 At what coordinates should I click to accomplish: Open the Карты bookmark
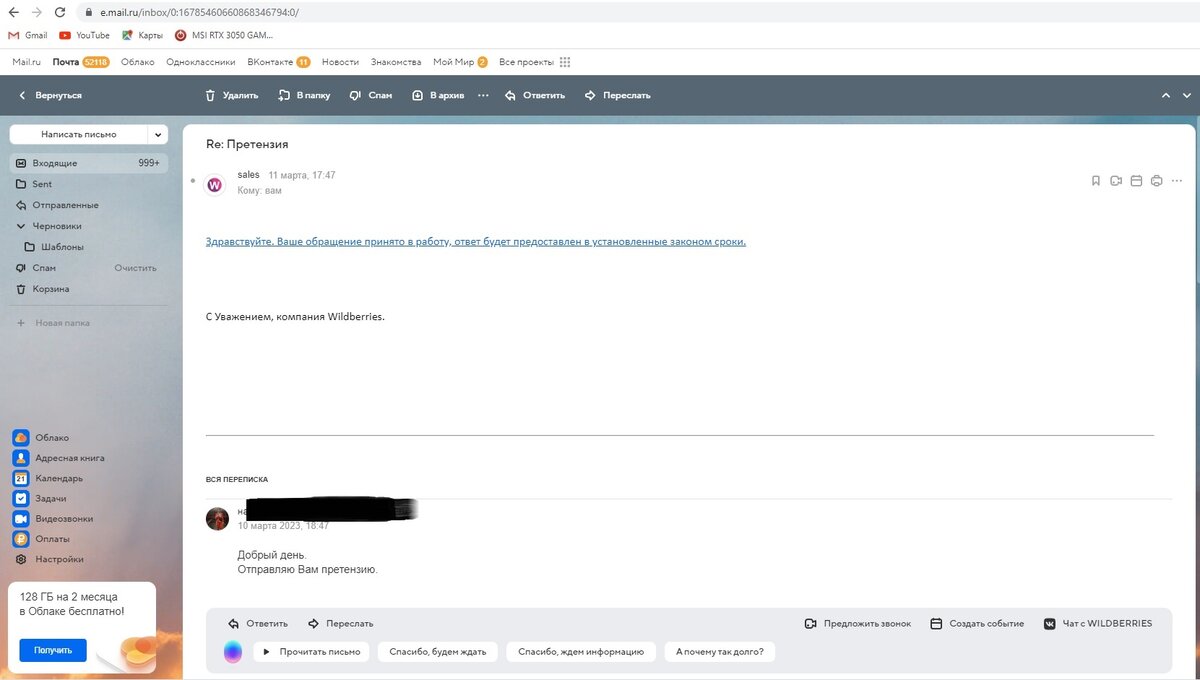pos(142,35)
